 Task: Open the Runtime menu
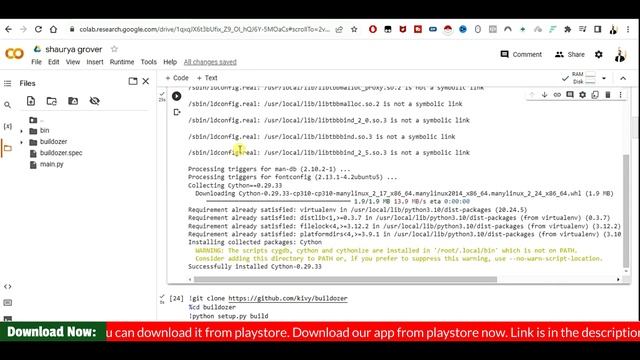point(122,62)
